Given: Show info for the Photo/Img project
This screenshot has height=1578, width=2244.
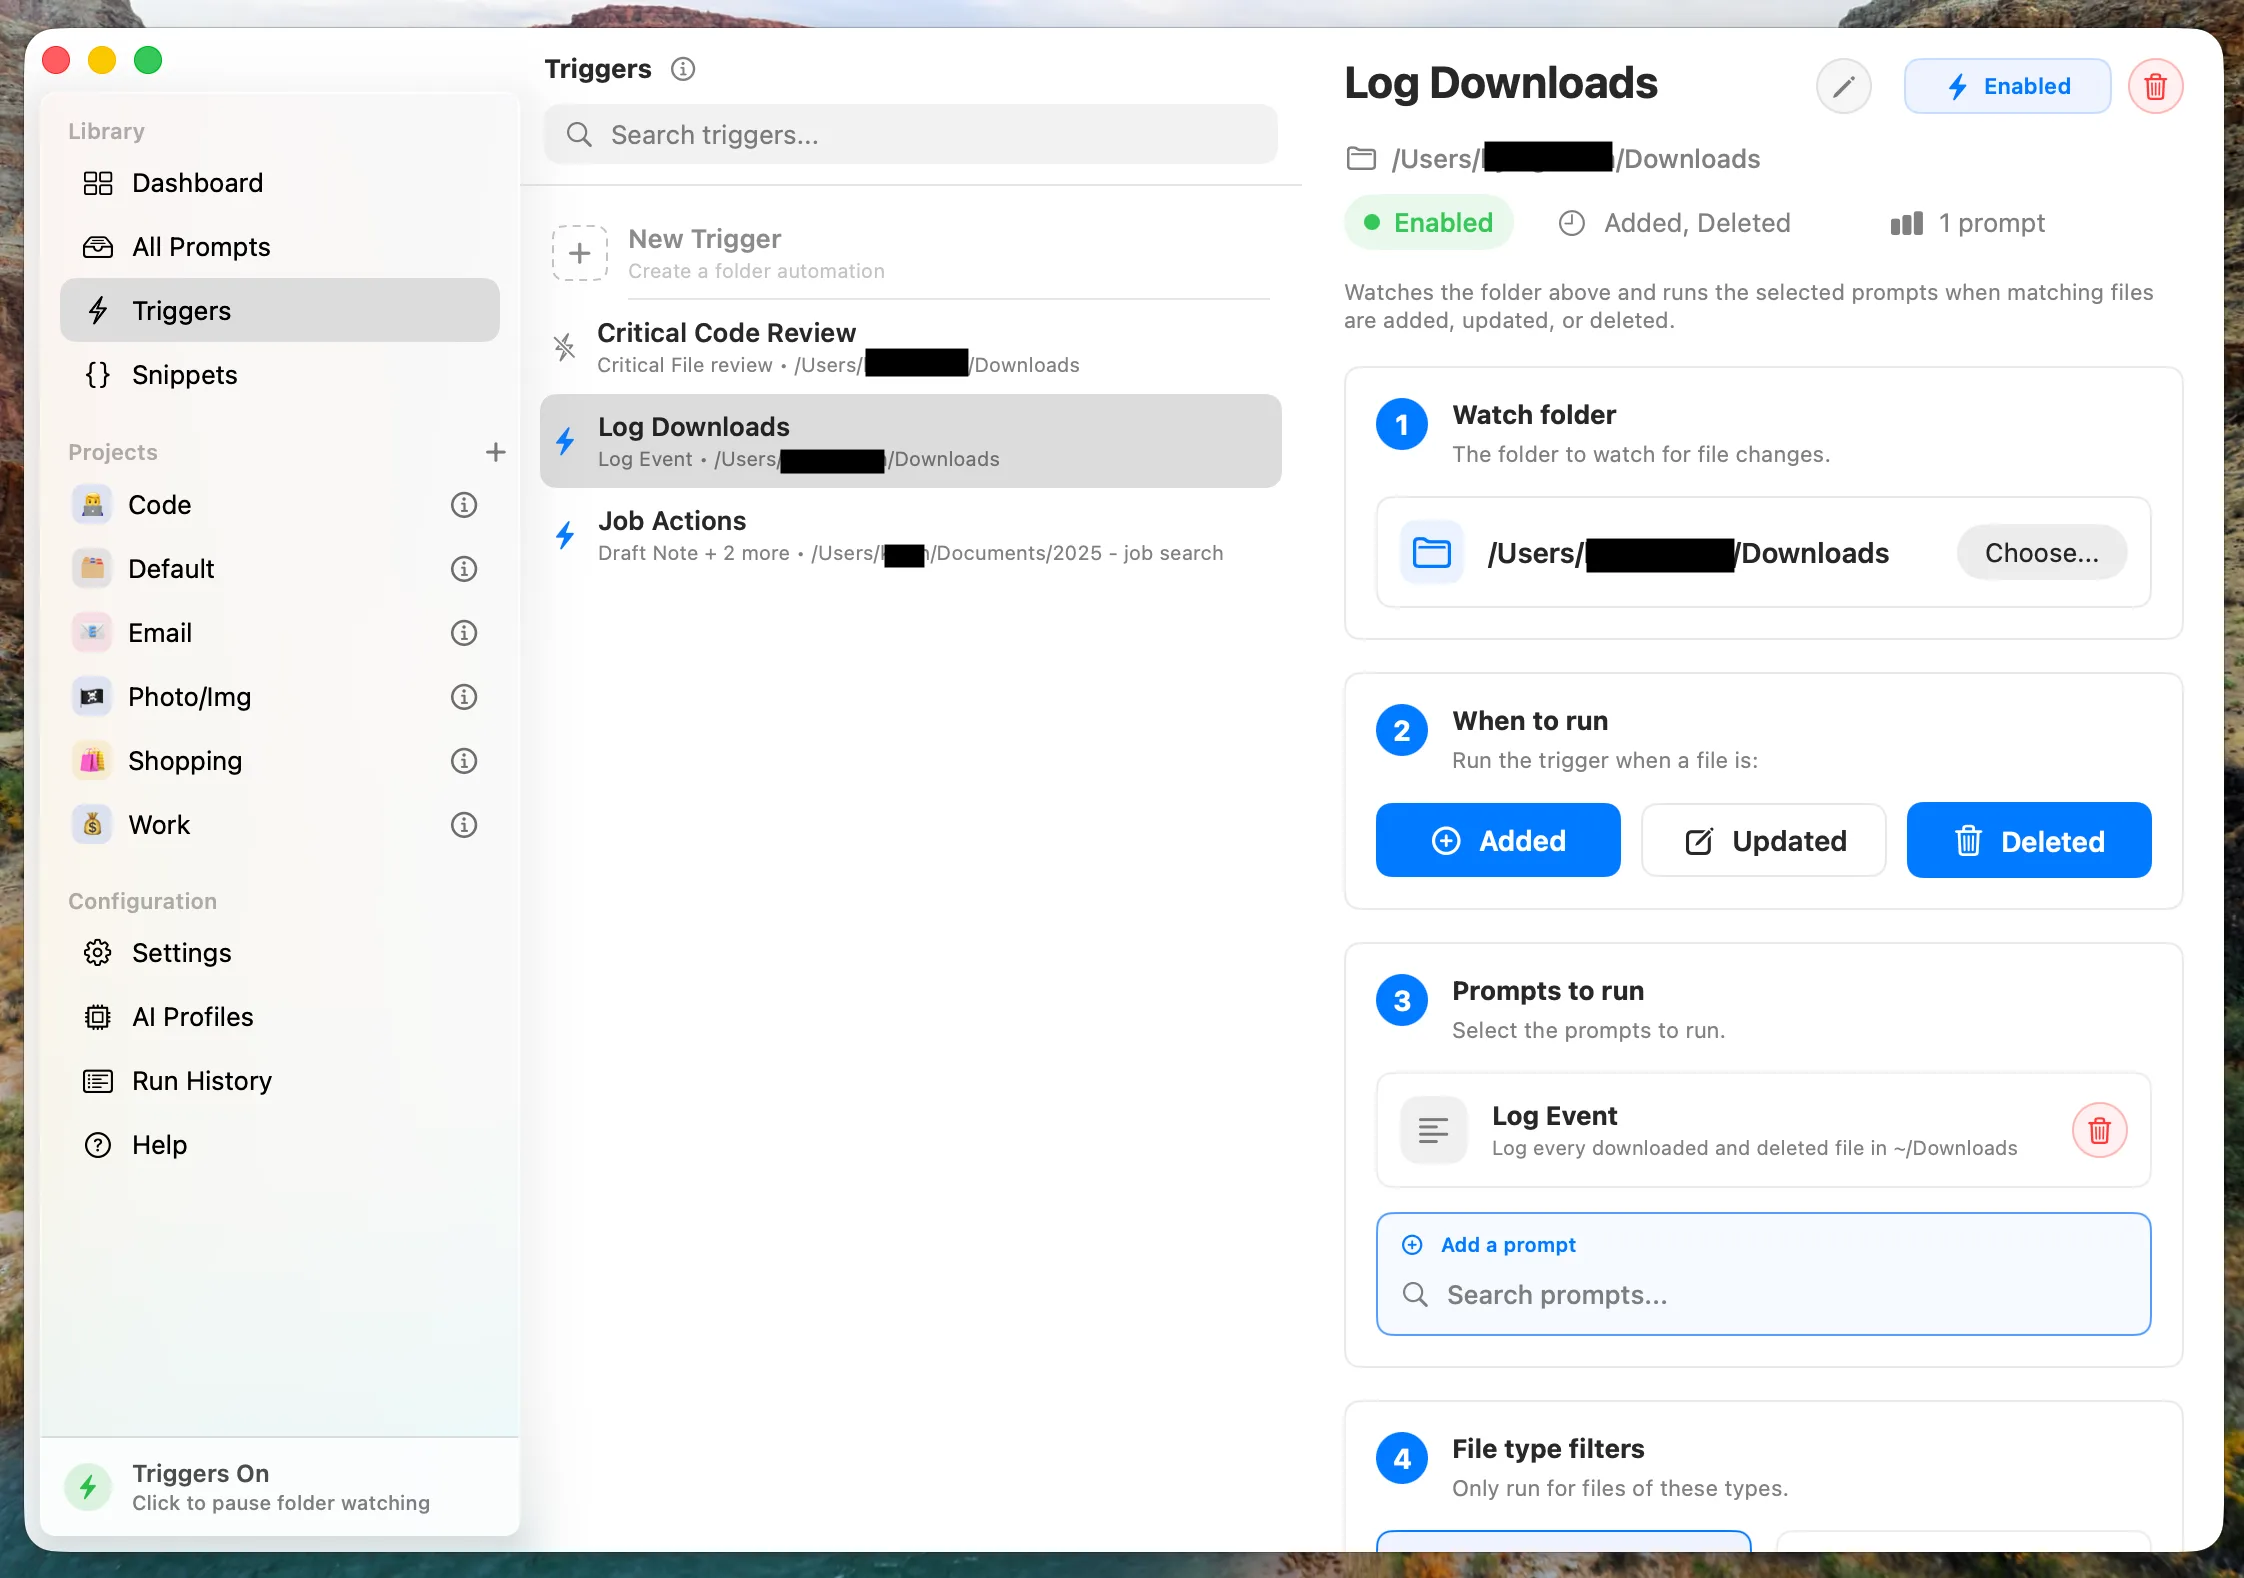Looking at the screenshot, I should point(464,697).
